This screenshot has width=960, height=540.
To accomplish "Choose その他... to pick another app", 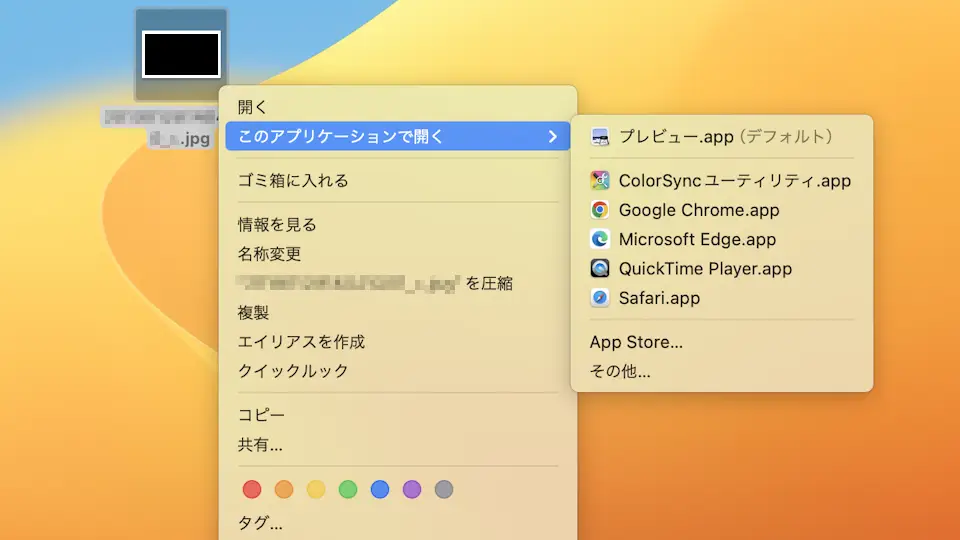I will tap(620, 372).
